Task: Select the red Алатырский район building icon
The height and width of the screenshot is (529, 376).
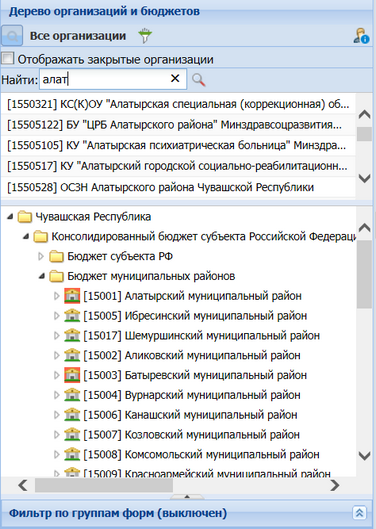Action: (x=72, y=296)
